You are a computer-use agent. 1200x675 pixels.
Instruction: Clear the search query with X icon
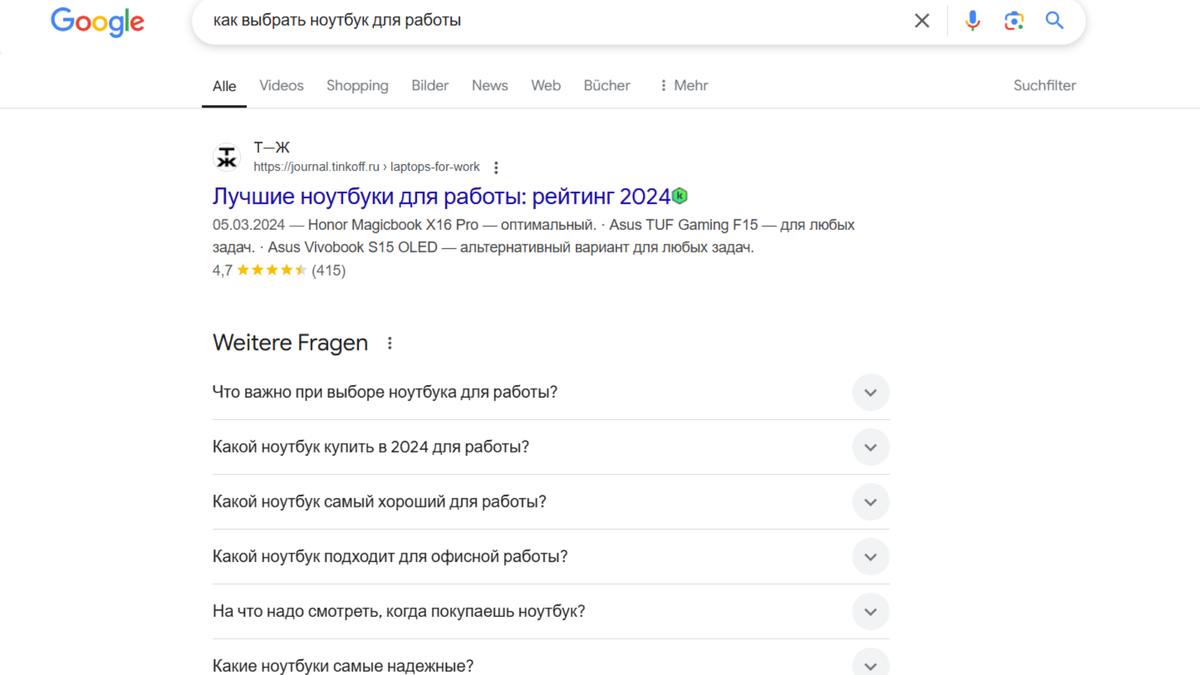922,20
